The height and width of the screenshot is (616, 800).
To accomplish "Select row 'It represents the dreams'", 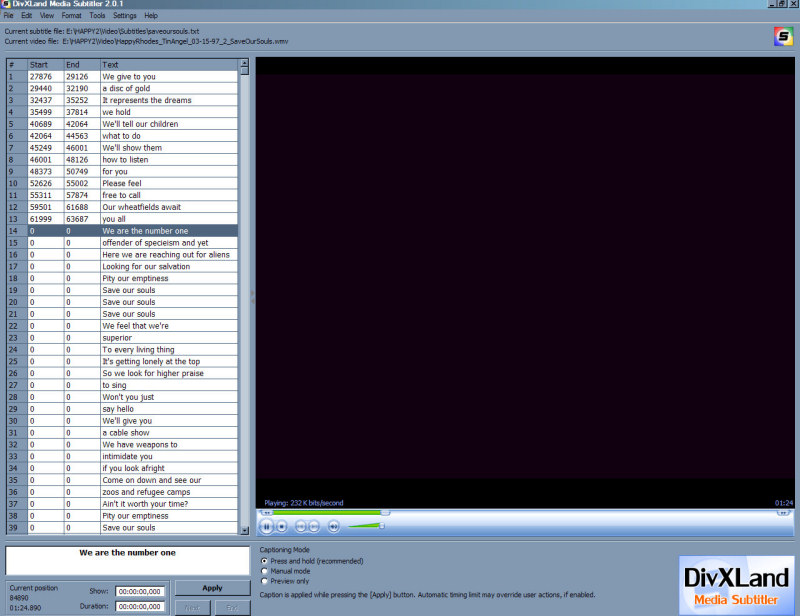I will (x=122, y=100).
